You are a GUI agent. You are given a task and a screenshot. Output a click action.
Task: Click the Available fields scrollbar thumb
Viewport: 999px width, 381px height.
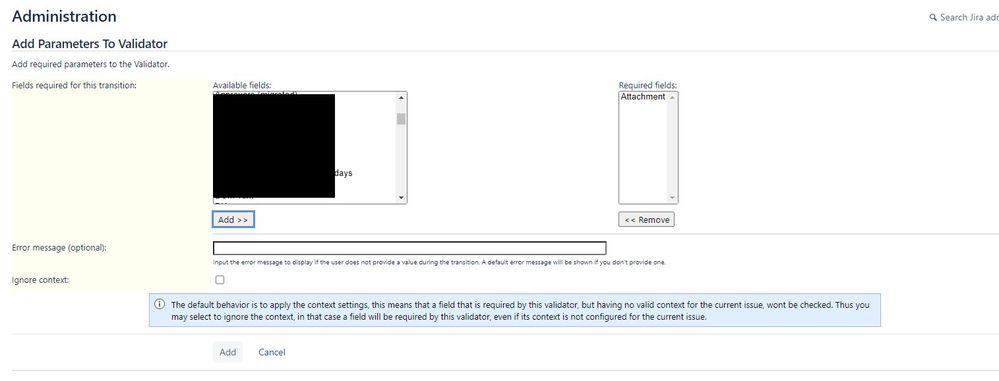click(401, 119)
